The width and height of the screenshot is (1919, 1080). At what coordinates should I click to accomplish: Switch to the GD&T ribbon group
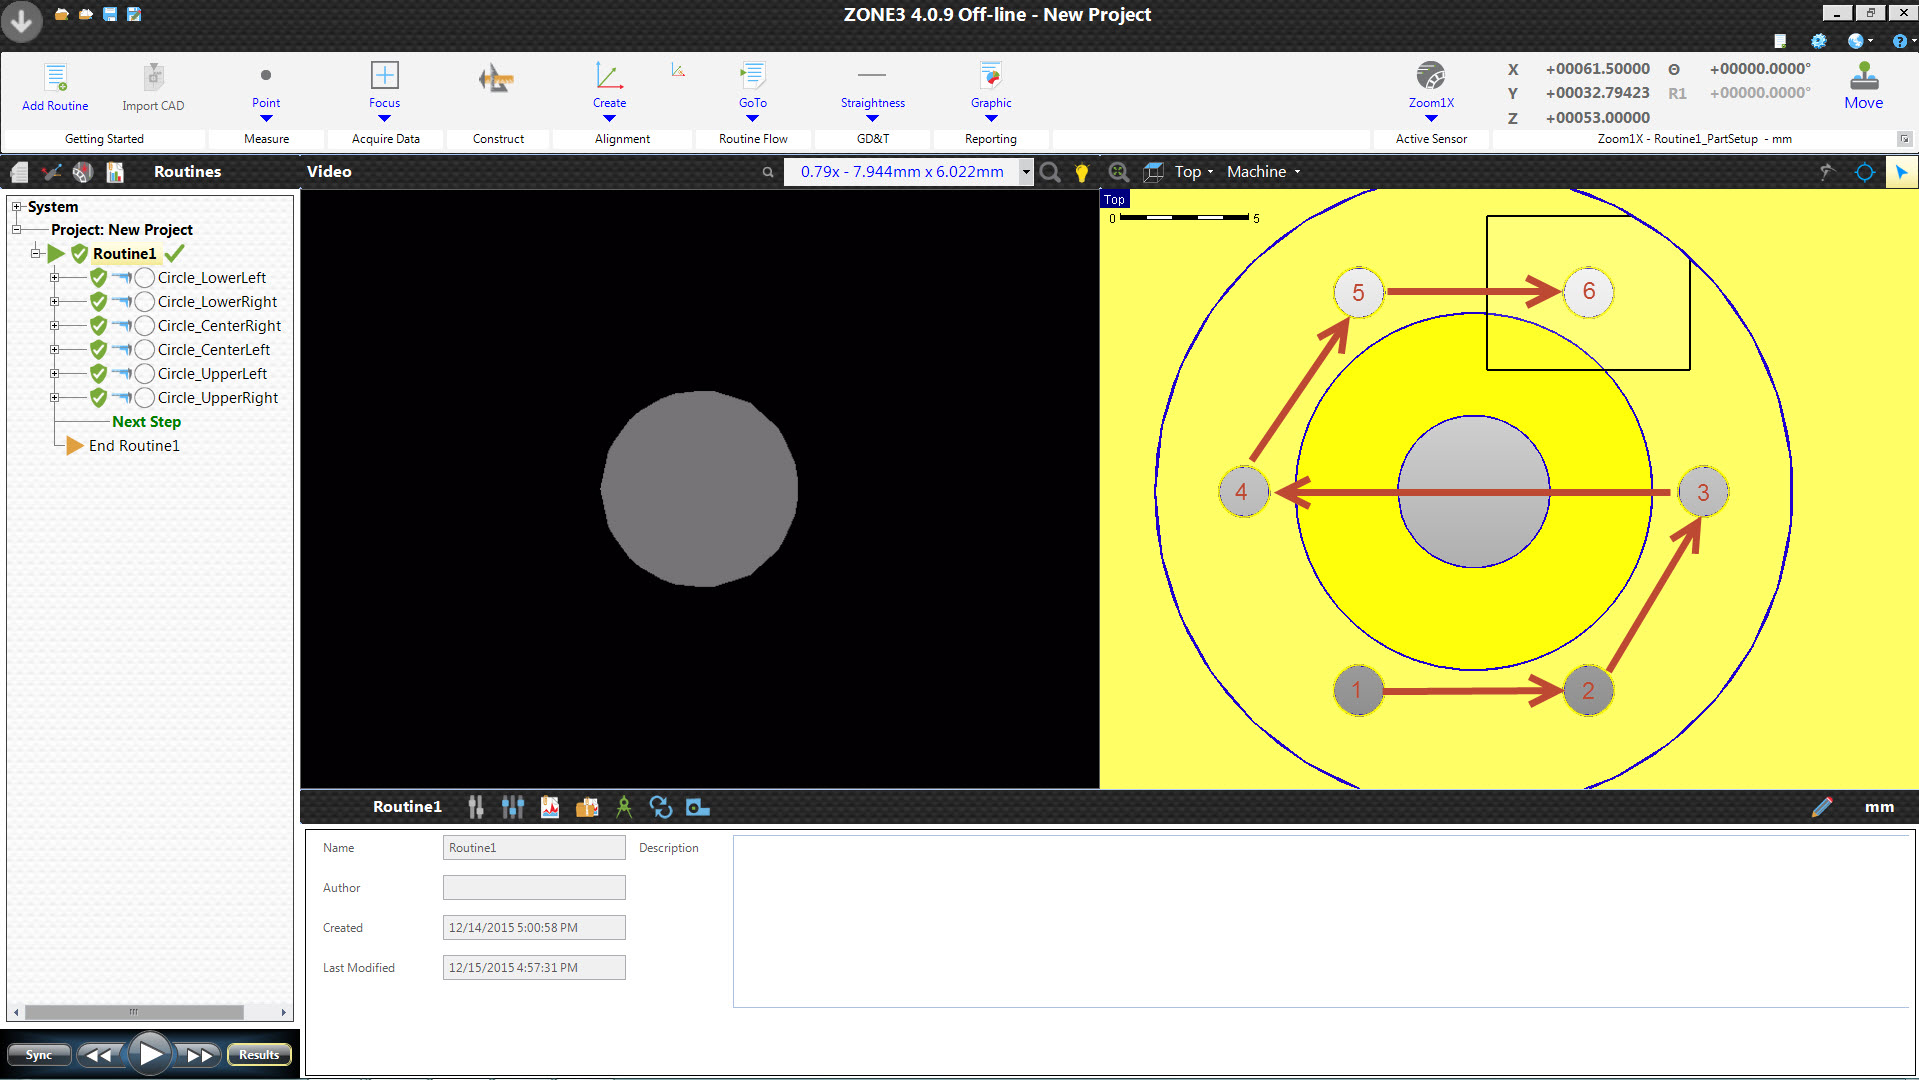coord(871,139)
